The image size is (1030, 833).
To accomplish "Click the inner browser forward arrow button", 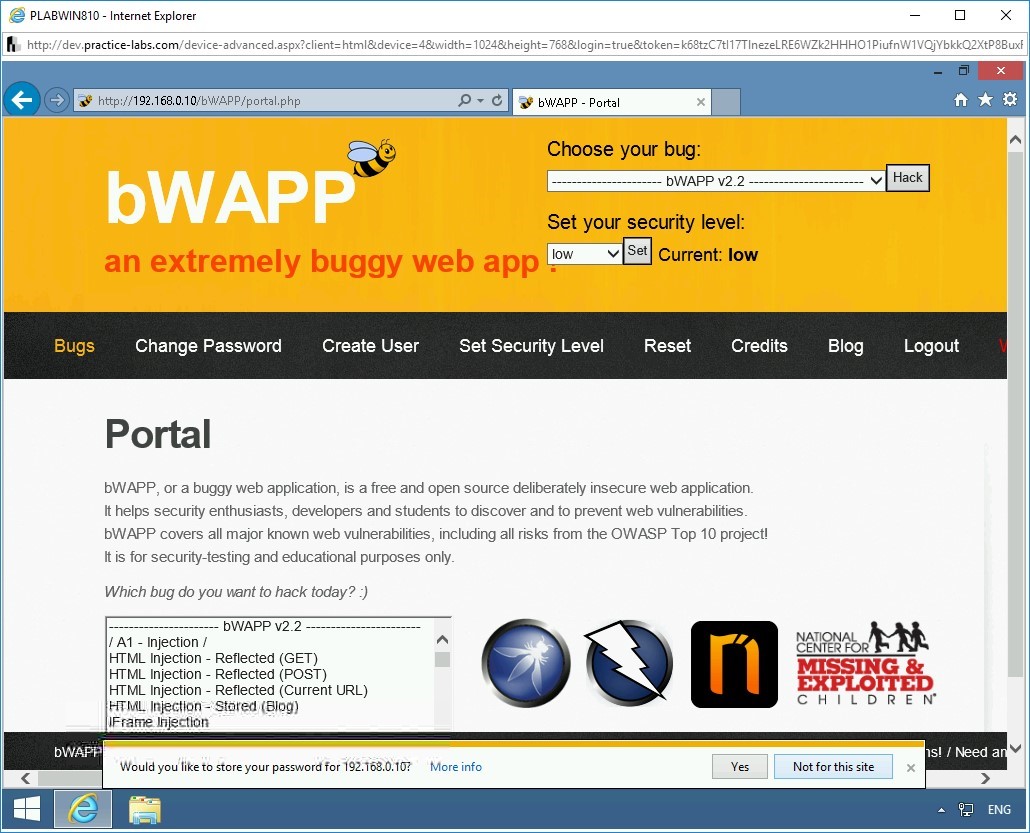I will point(57,101).
